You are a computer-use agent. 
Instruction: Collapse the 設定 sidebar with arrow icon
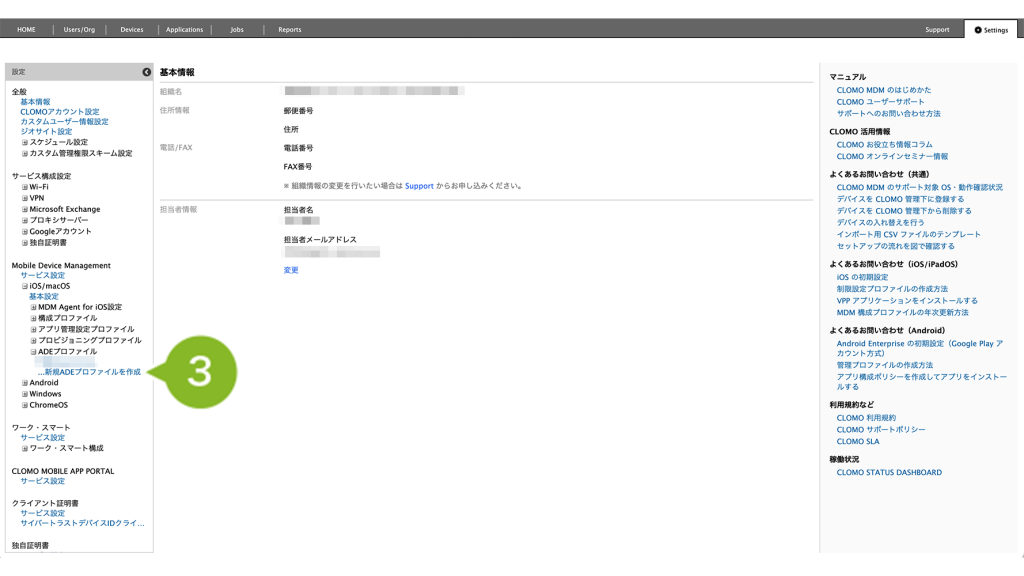[x=146, y=72]
